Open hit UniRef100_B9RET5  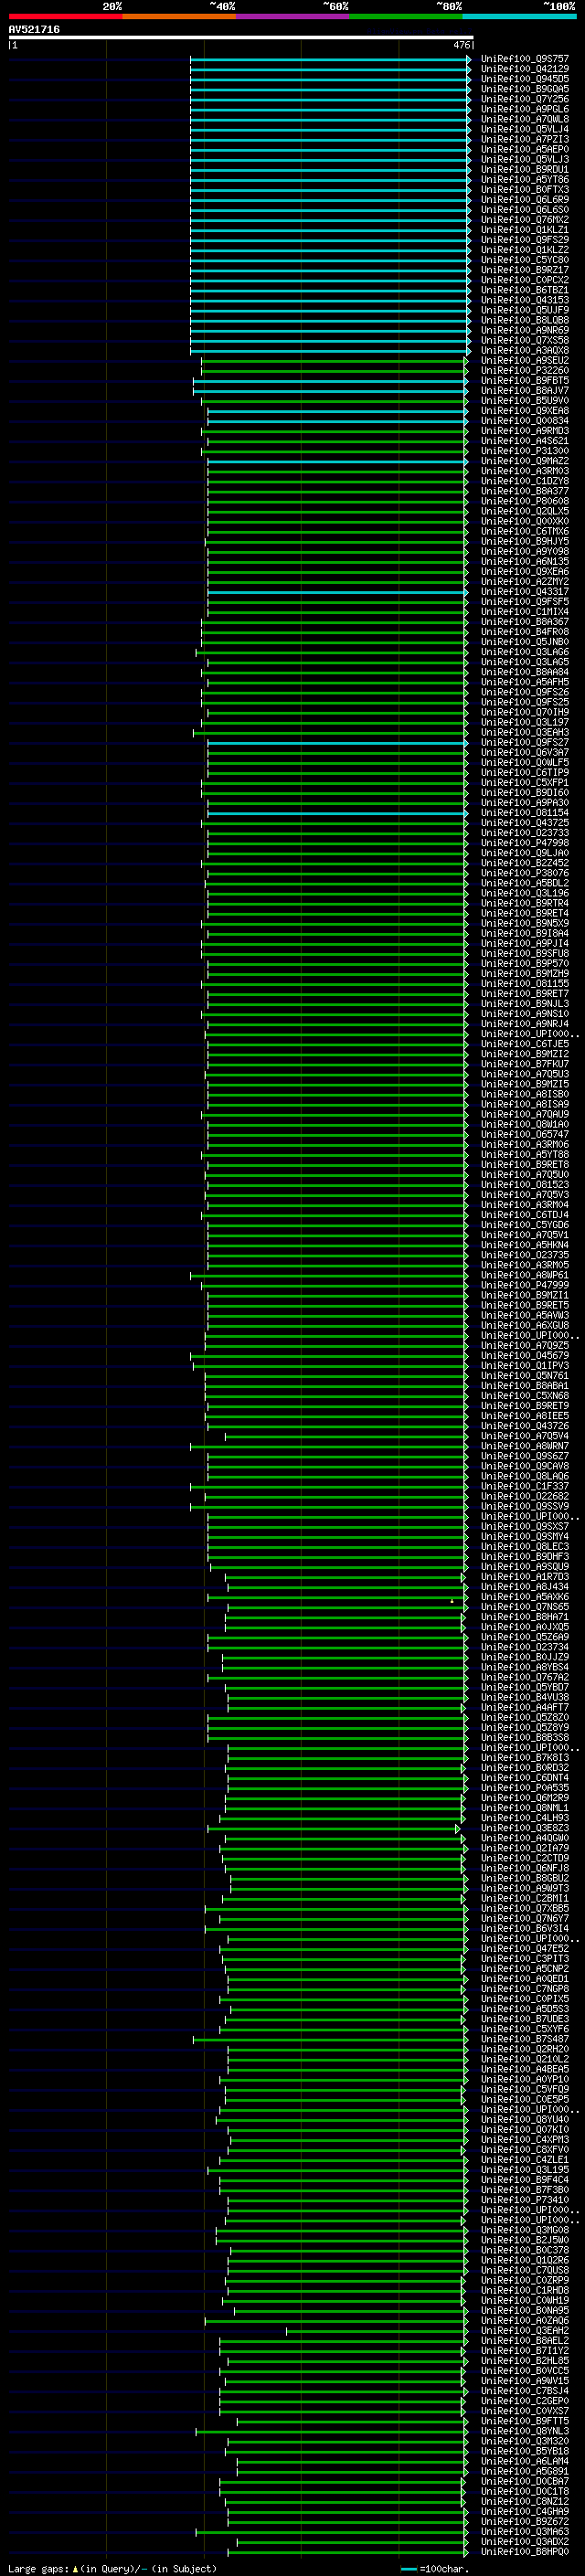[525, 1305]
